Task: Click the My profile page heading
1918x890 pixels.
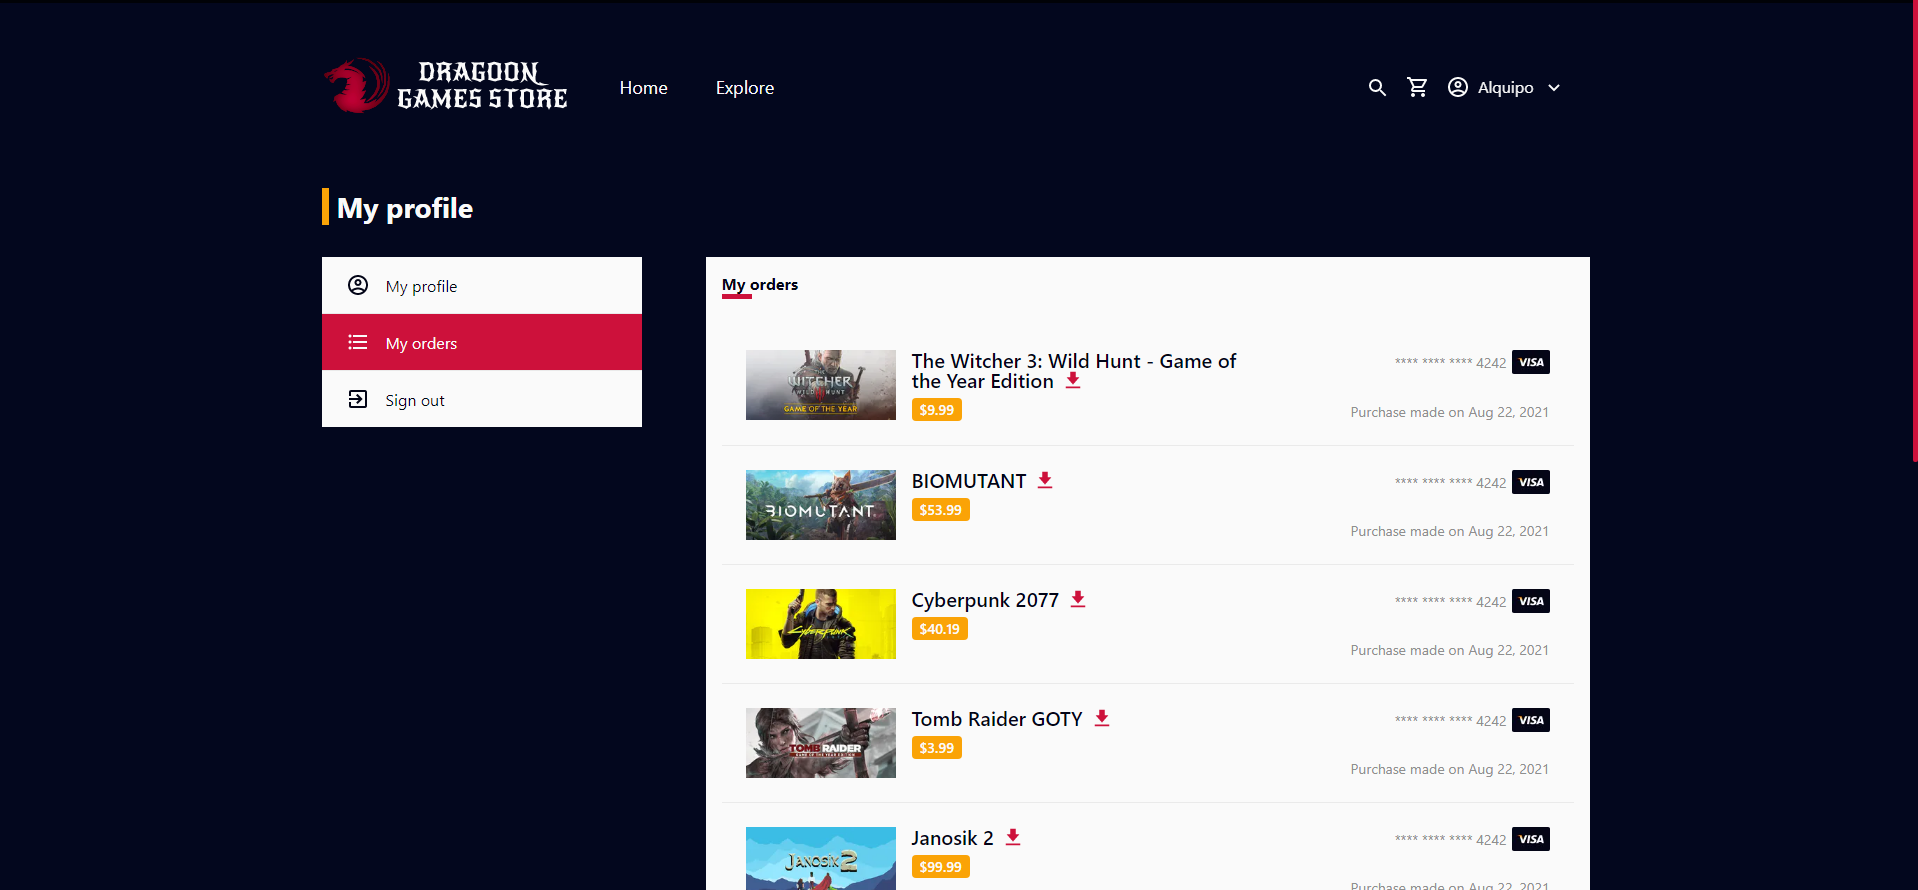Action: (405, 208)
